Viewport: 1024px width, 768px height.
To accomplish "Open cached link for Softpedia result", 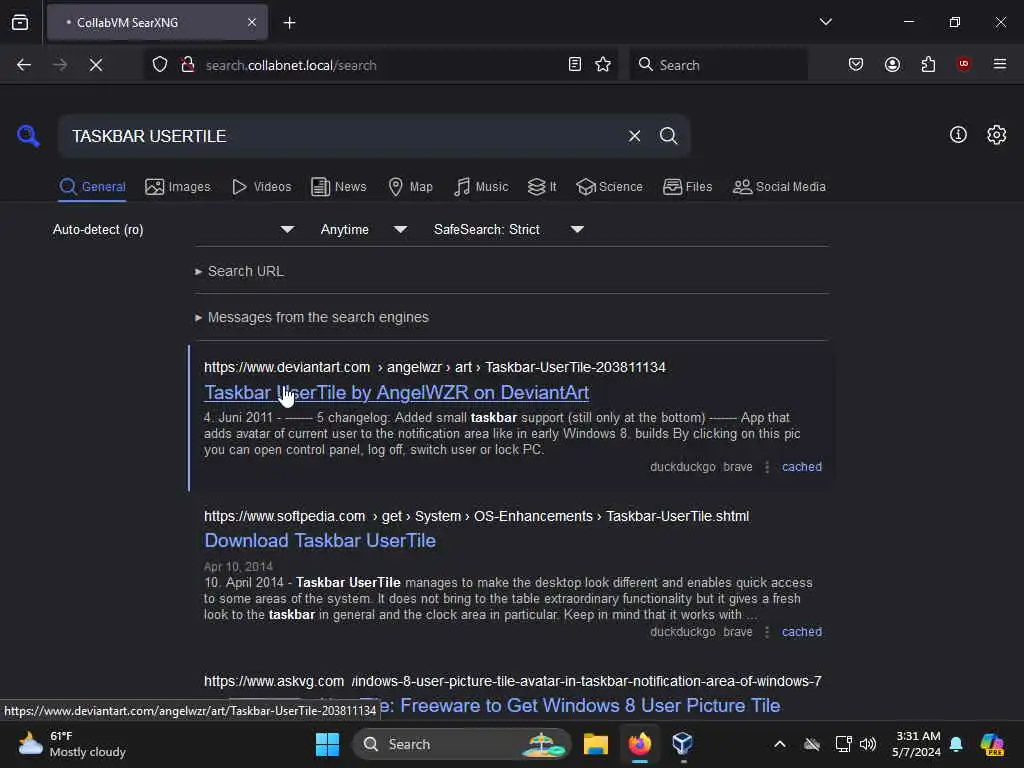I will pyautogui.click(x=802, y=632).
